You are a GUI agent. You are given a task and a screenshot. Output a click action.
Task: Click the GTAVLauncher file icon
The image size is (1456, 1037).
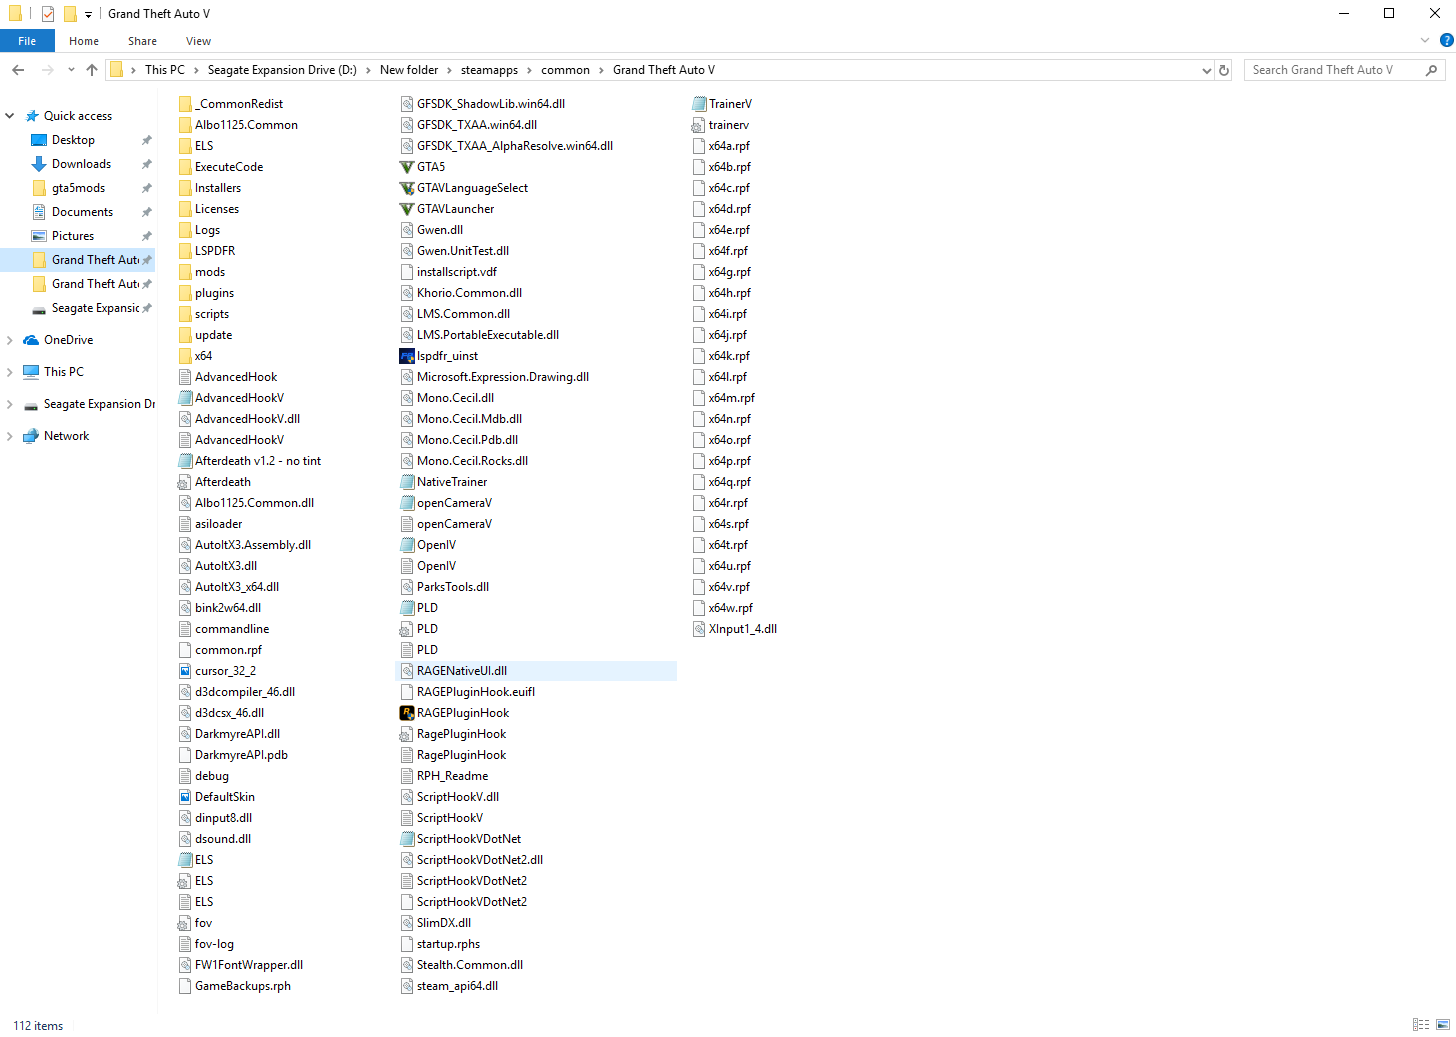pyautogui.click(x=406, y=209)
